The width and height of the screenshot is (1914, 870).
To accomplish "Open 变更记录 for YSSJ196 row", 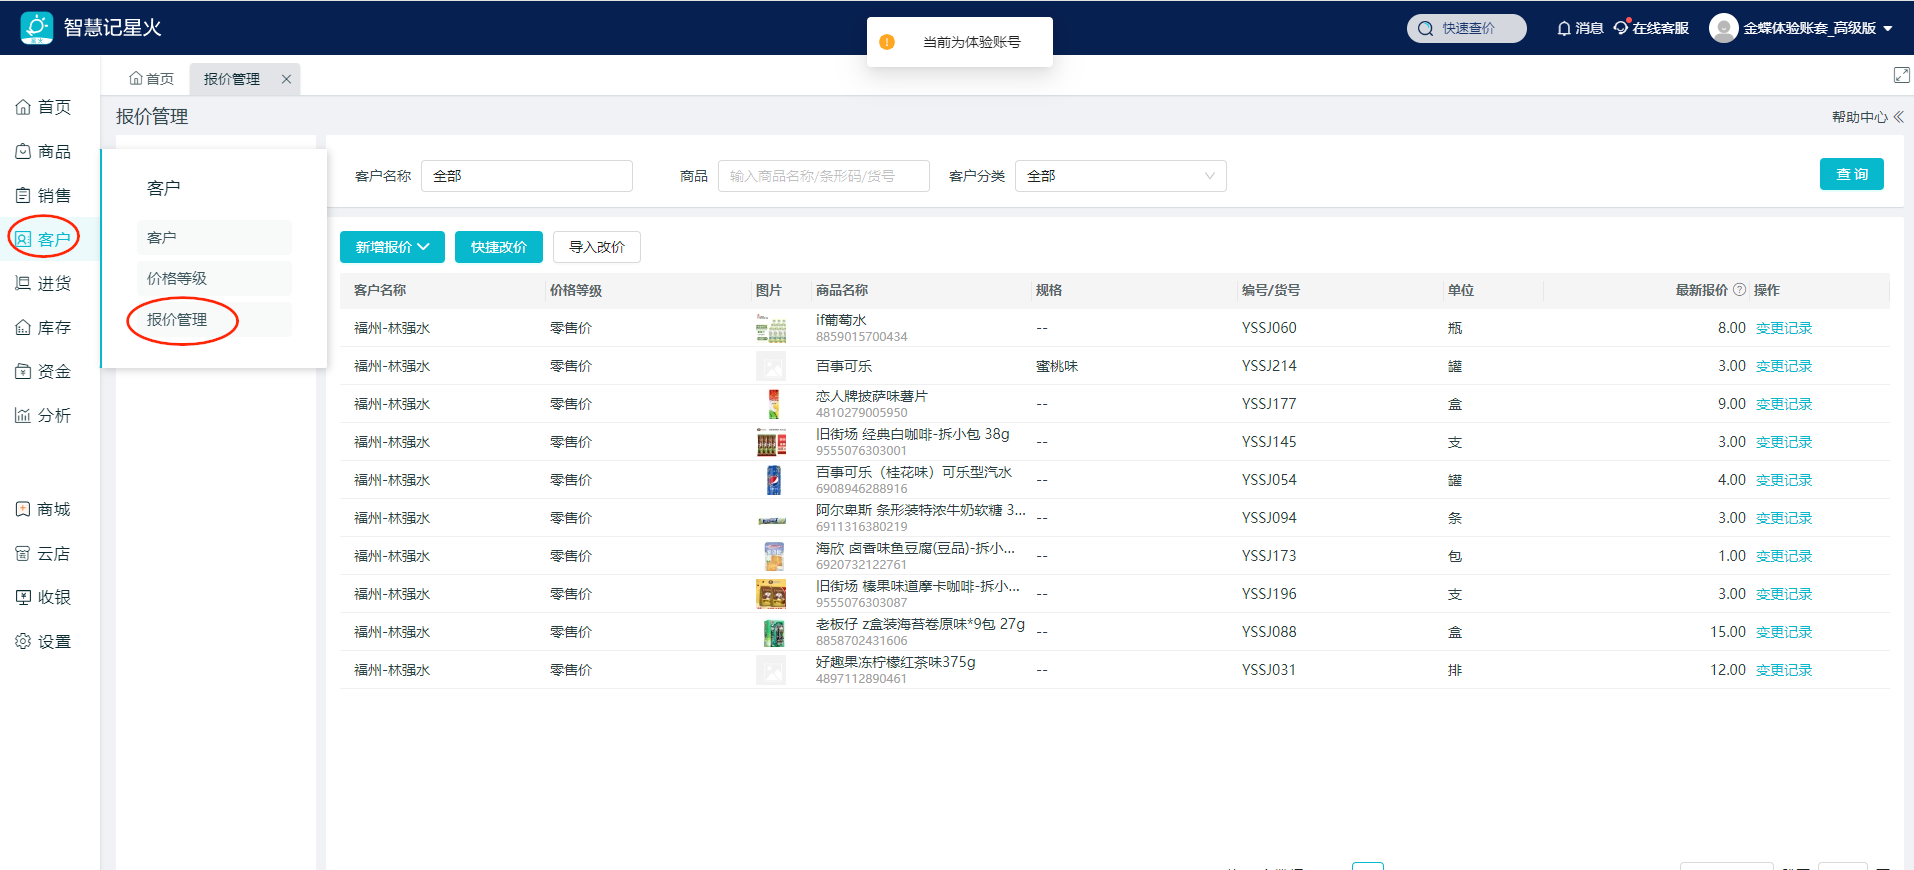I will 1784,594.
